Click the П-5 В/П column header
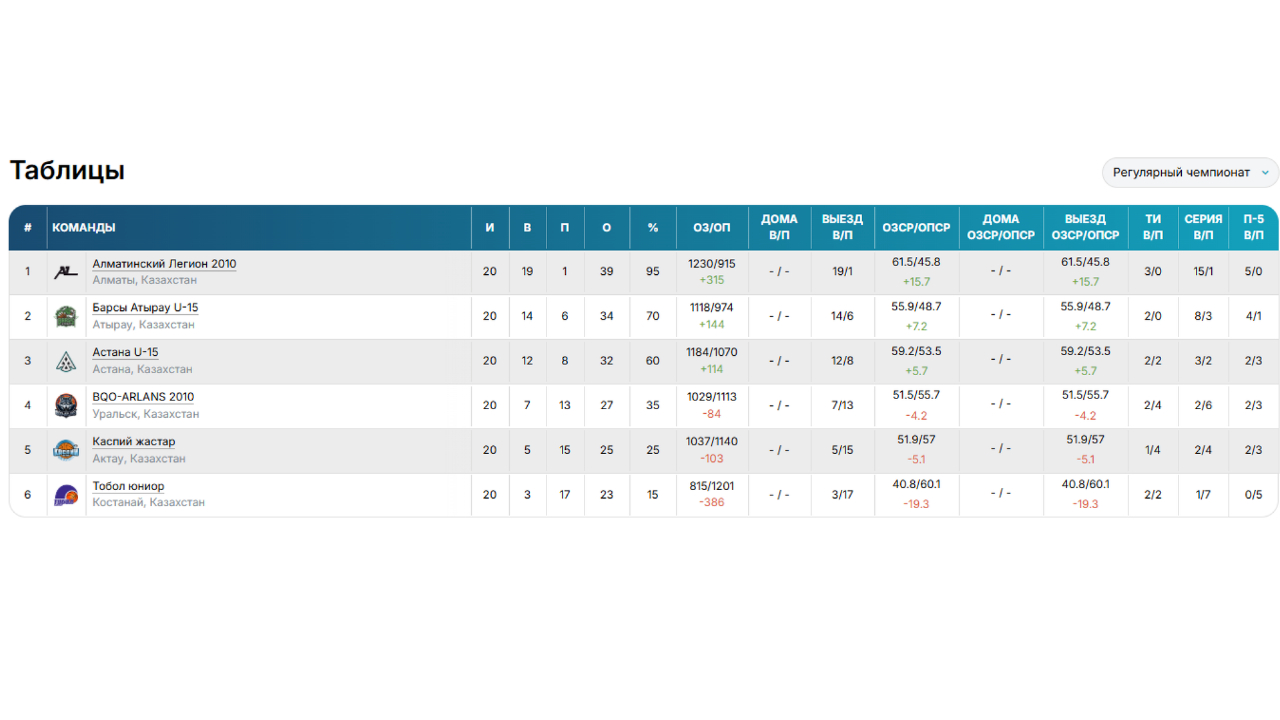Viewport: 1280px width, 720px height. point(1253,228)
